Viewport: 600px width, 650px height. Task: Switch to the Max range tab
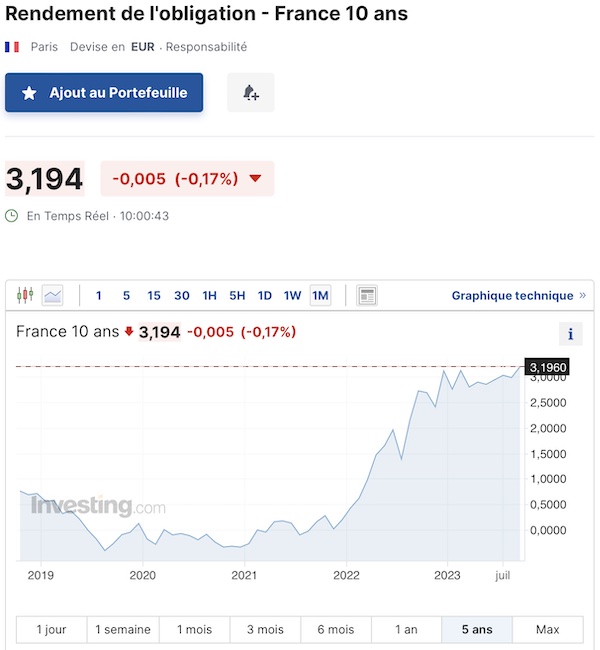pyautogui.click(x=547, y=629)
